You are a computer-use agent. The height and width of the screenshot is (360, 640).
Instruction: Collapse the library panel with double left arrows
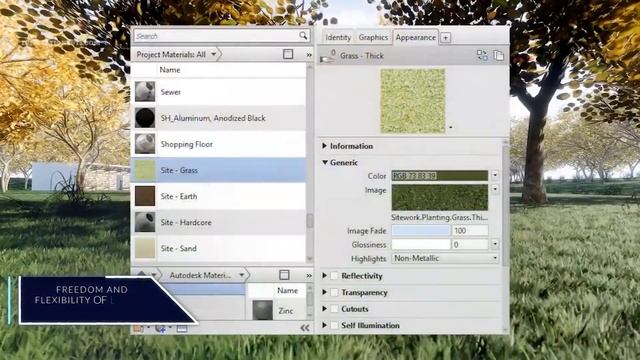coord(304,328)
